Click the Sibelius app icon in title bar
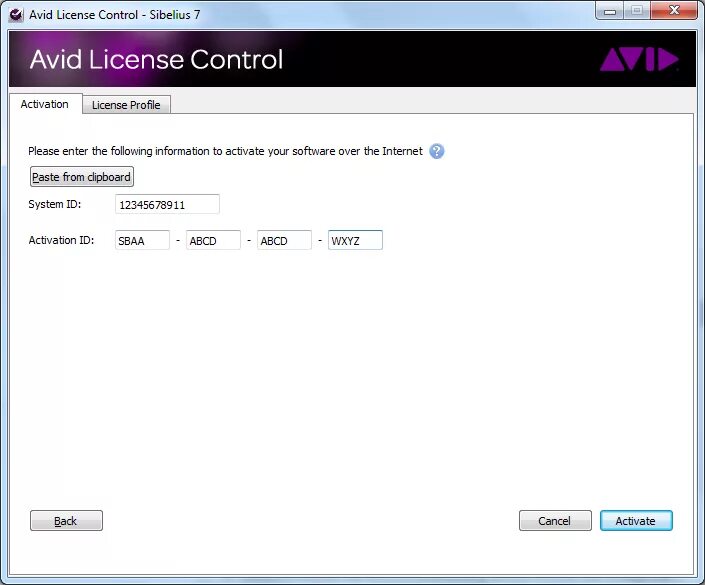This screenshot has height=585, width=705. point(16,15)
